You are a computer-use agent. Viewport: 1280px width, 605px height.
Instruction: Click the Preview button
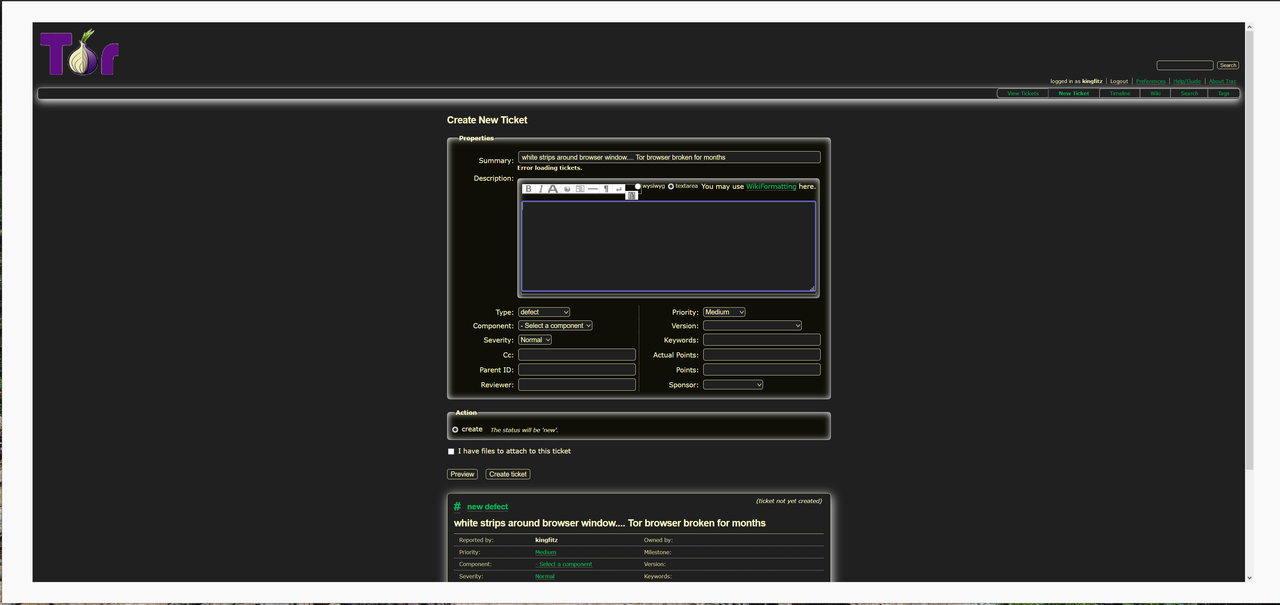tap(462, 474)
